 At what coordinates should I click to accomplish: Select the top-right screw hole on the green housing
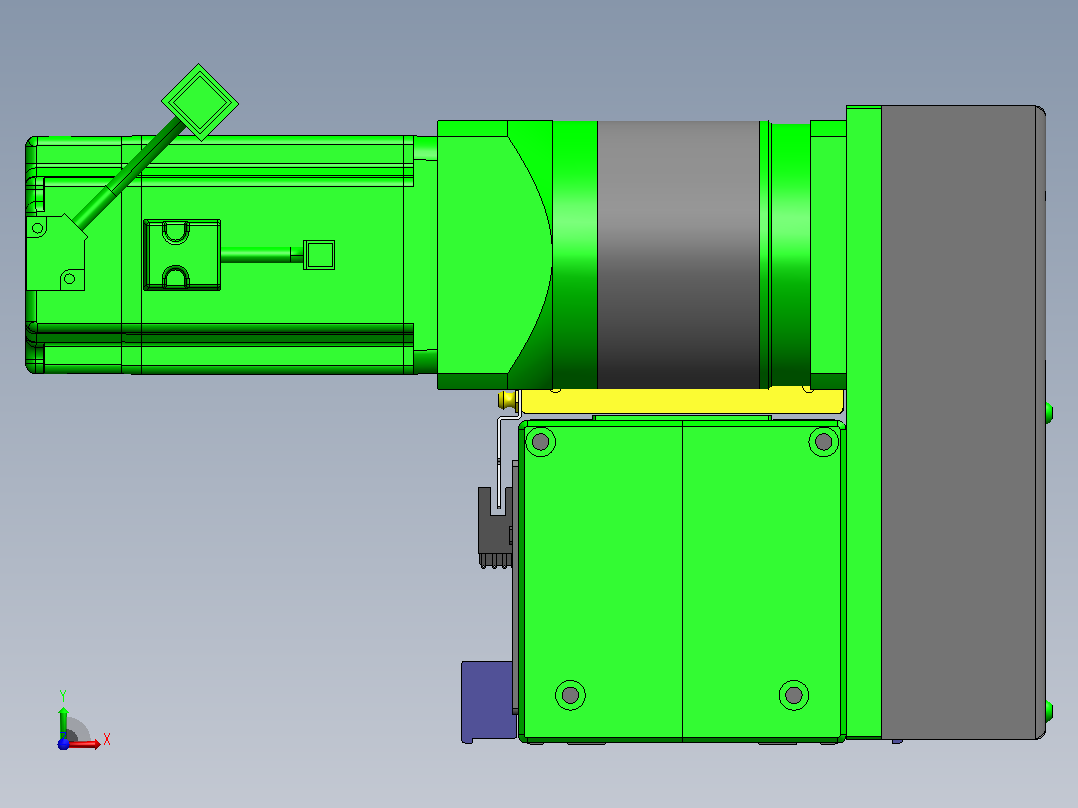(x=824, y=441)
